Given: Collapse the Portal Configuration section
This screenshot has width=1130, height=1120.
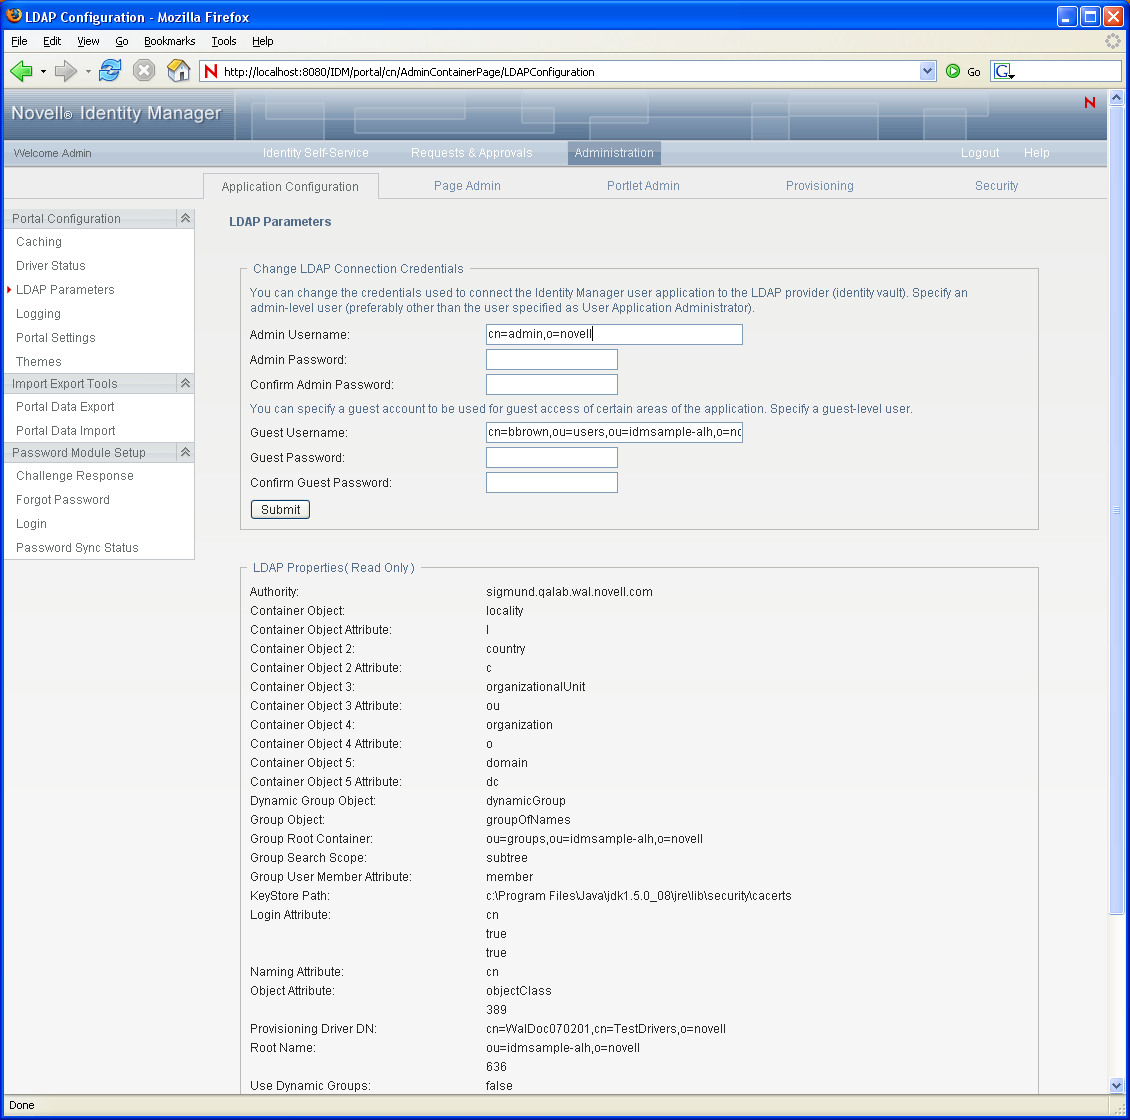Looking at the screenshot, I should (x=185, y=218).
